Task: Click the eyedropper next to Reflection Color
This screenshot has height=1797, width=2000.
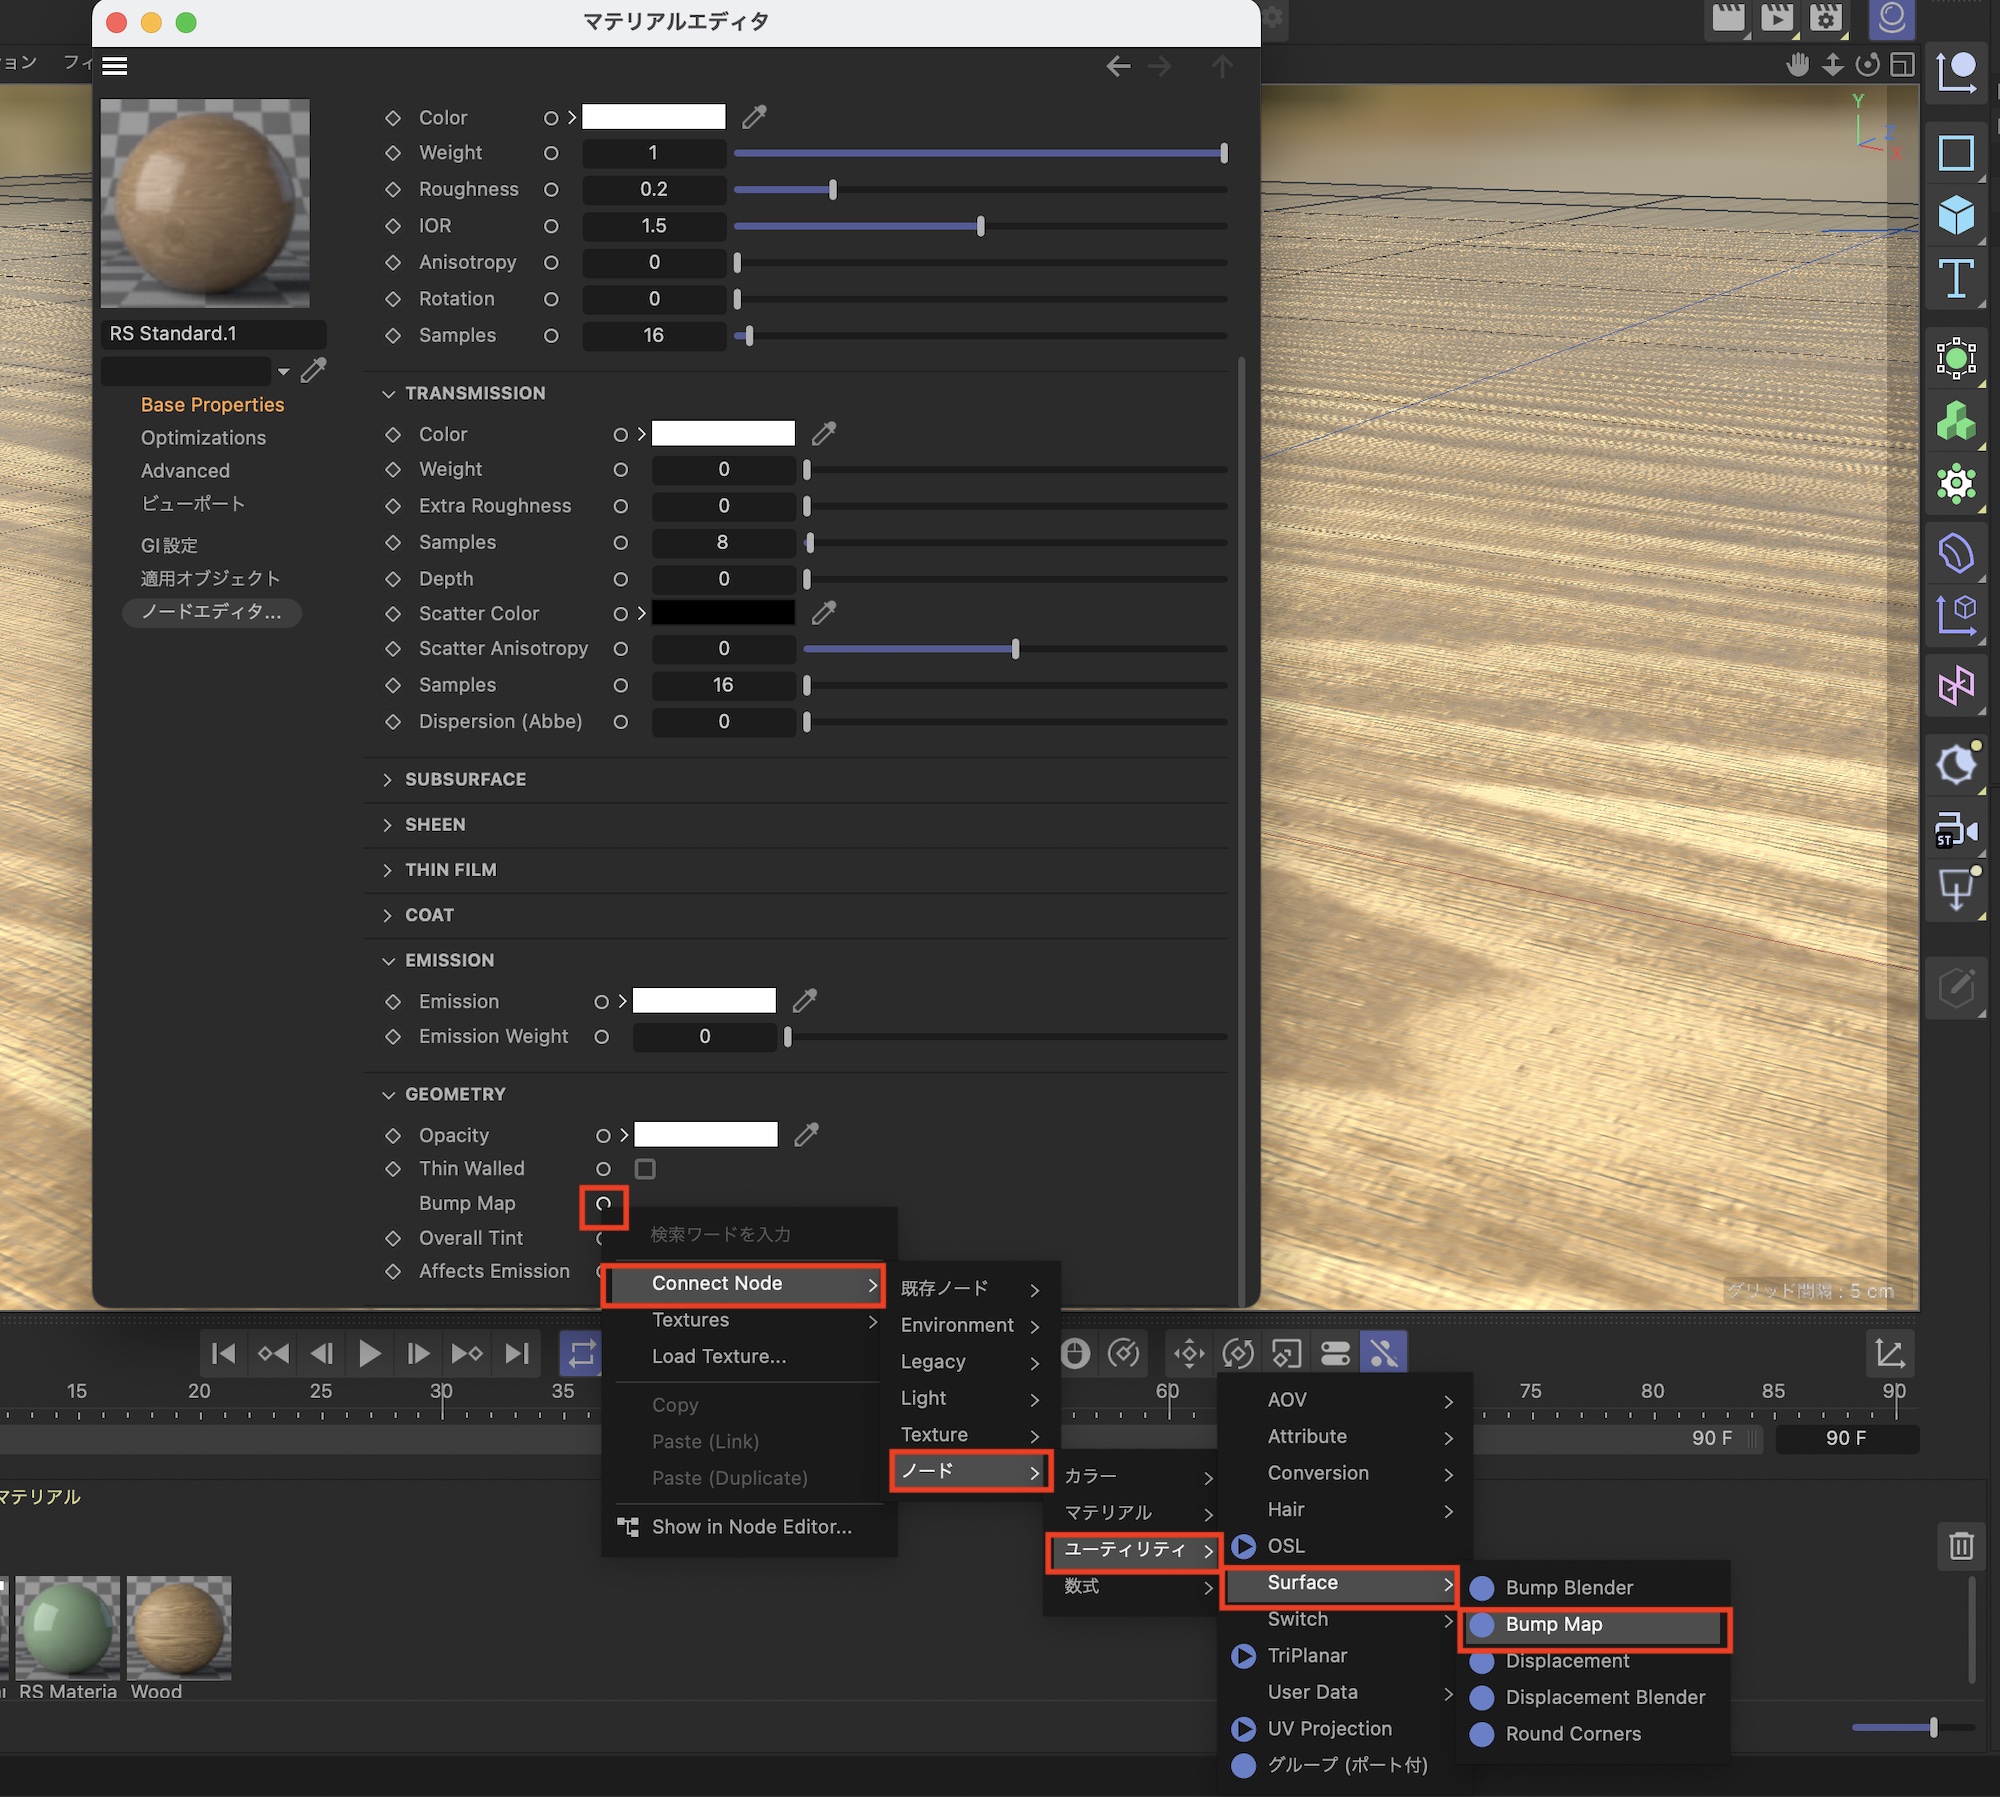Action: [754, 117]
